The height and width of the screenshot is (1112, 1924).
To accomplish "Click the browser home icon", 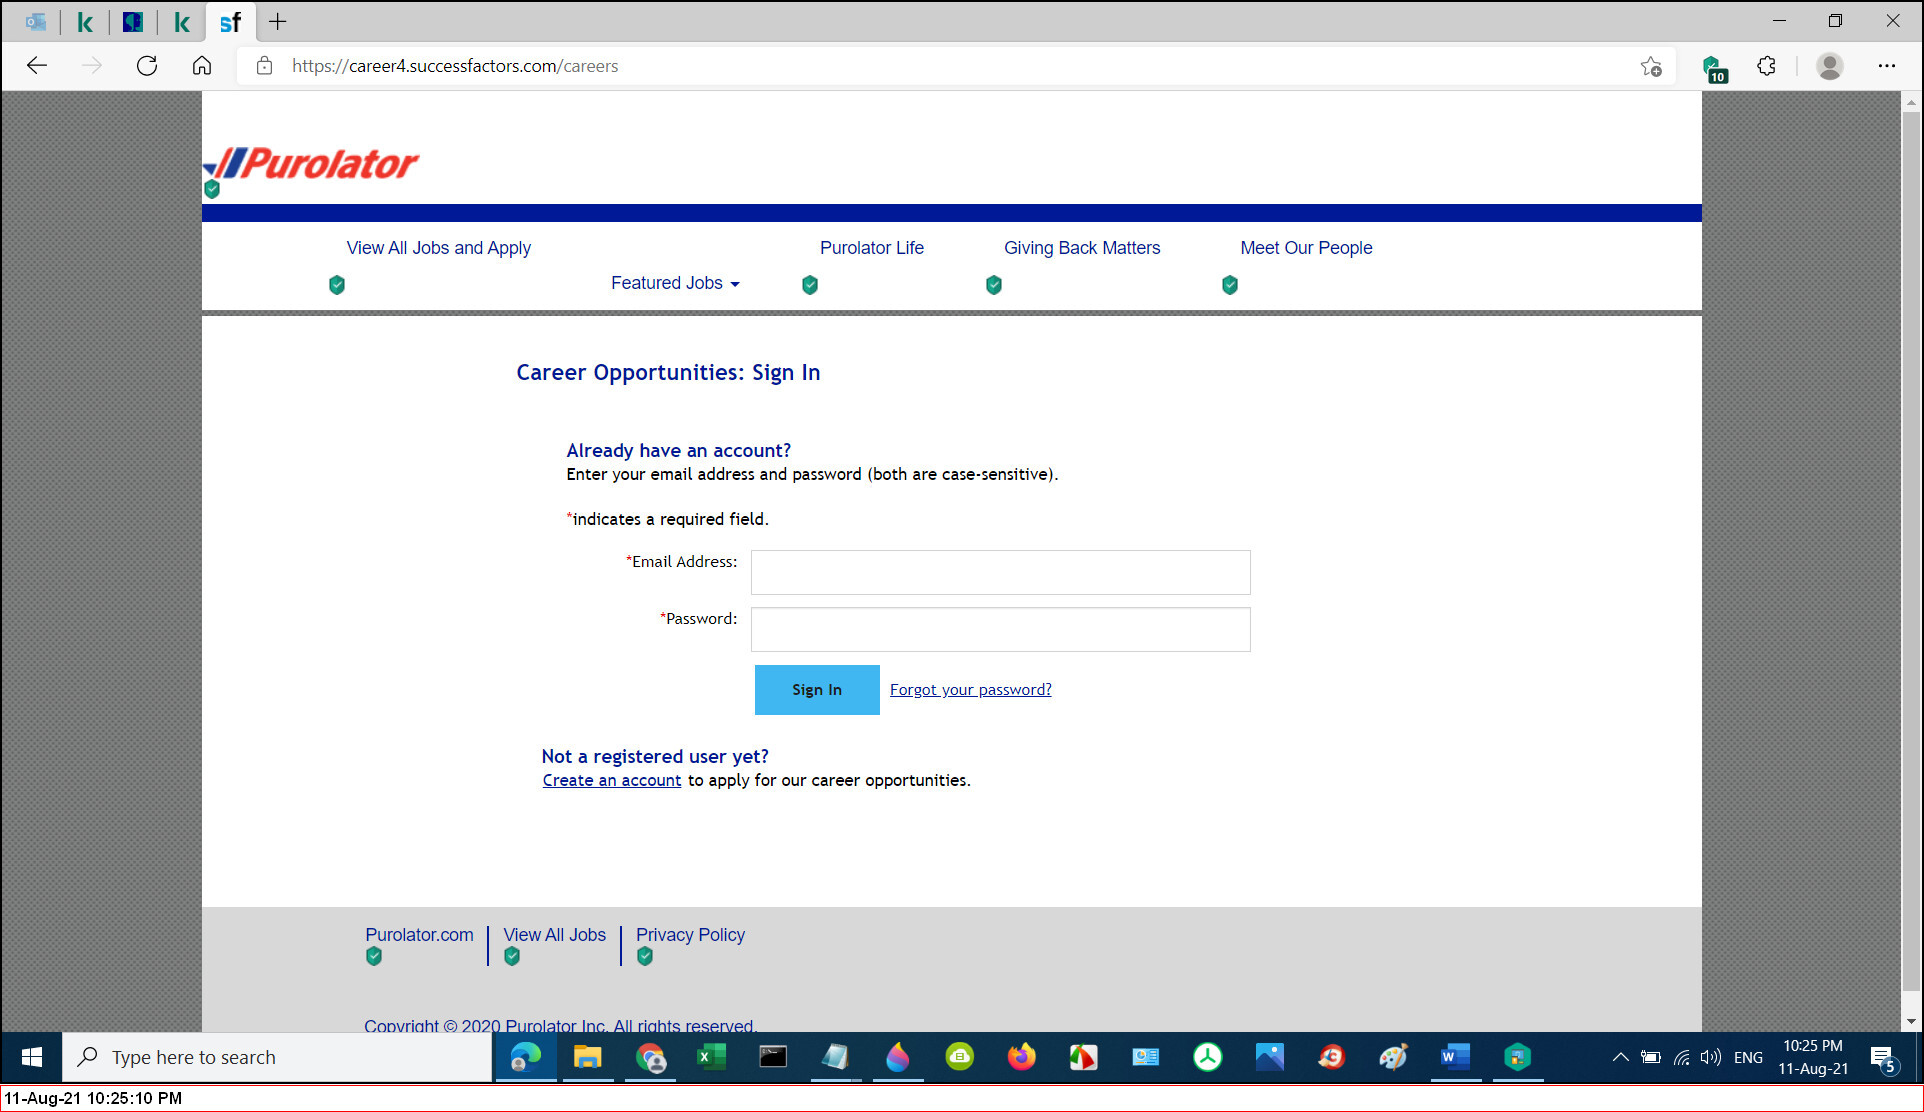I will [202, 66].
